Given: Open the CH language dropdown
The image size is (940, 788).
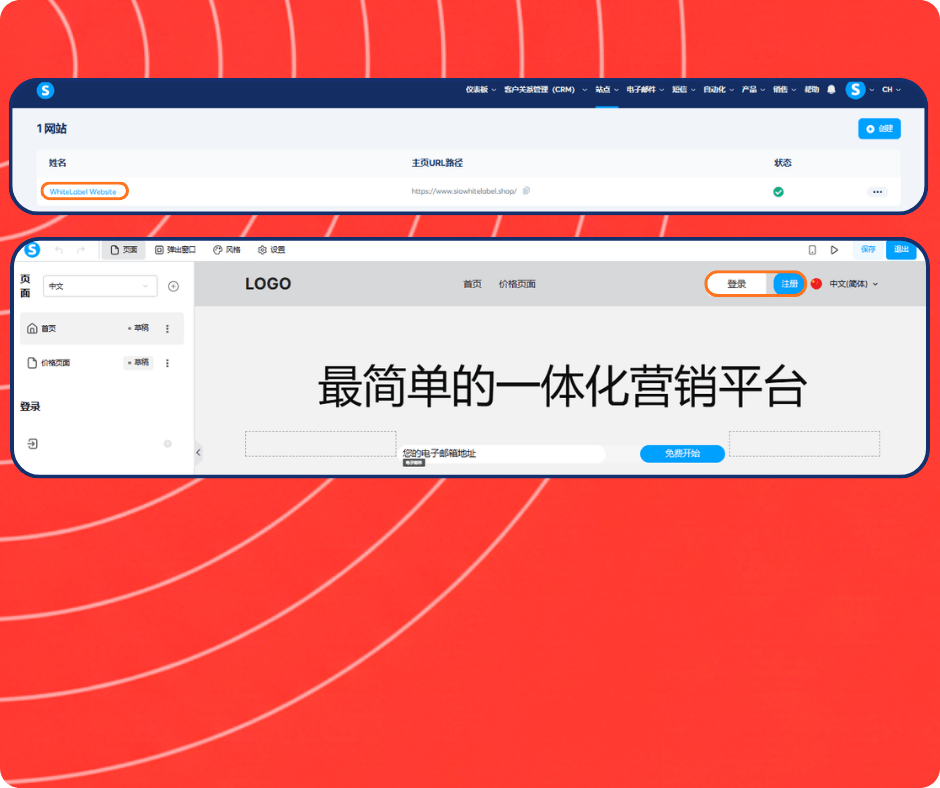Looking at the screenshot, I should tap(891, 89).
